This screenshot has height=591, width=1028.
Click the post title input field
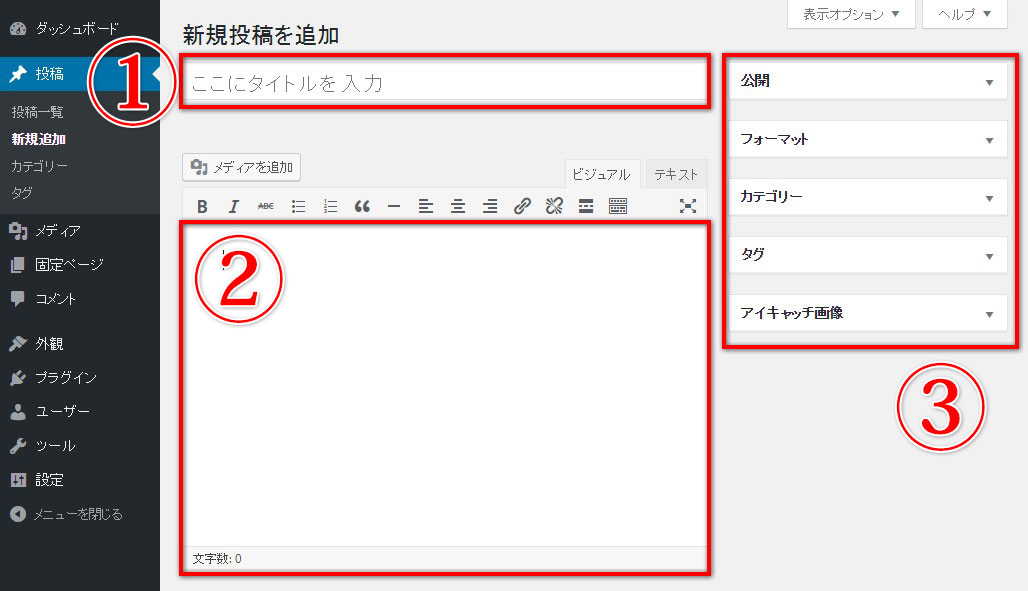pos(443,82)
